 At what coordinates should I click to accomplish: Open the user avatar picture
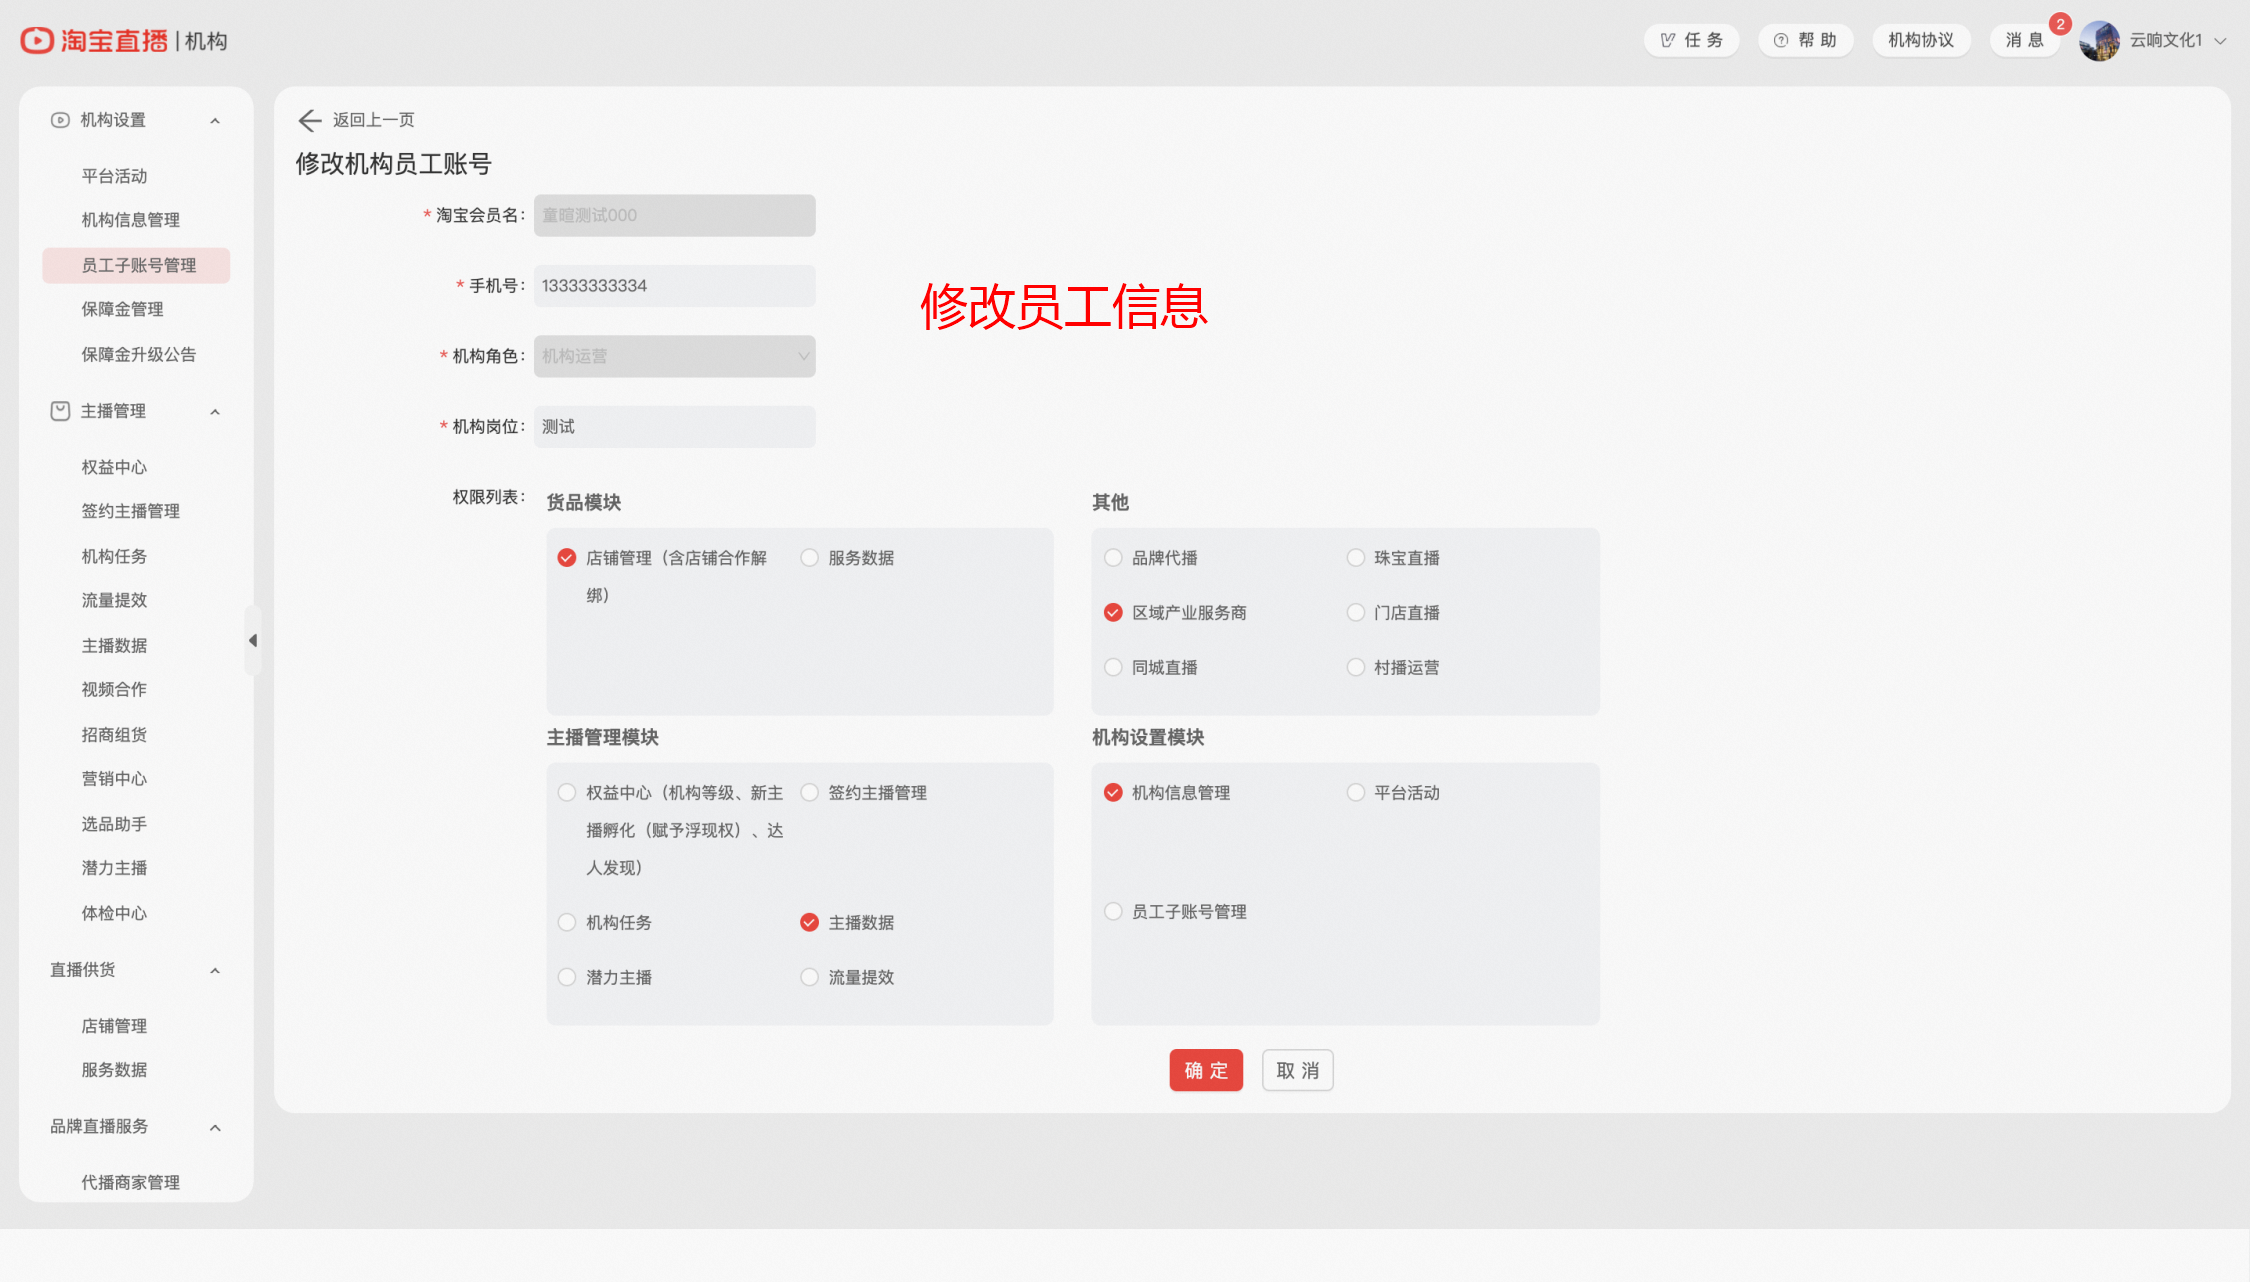point(2099,41)
